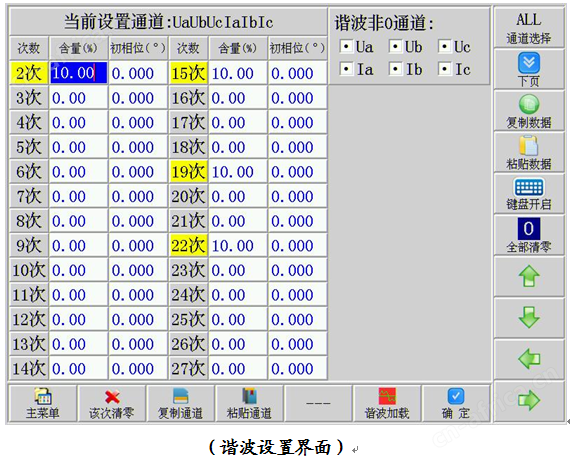Screen dimensions: 570x458
Task: Click the 粘贴通道 paste channel button
Action: 249,403
